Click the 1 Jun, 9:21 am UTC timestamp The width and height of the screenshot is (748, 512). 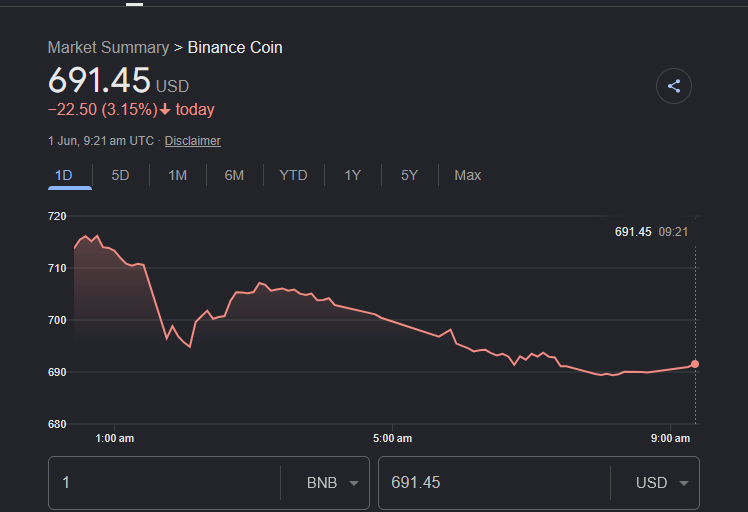[101, 141]
